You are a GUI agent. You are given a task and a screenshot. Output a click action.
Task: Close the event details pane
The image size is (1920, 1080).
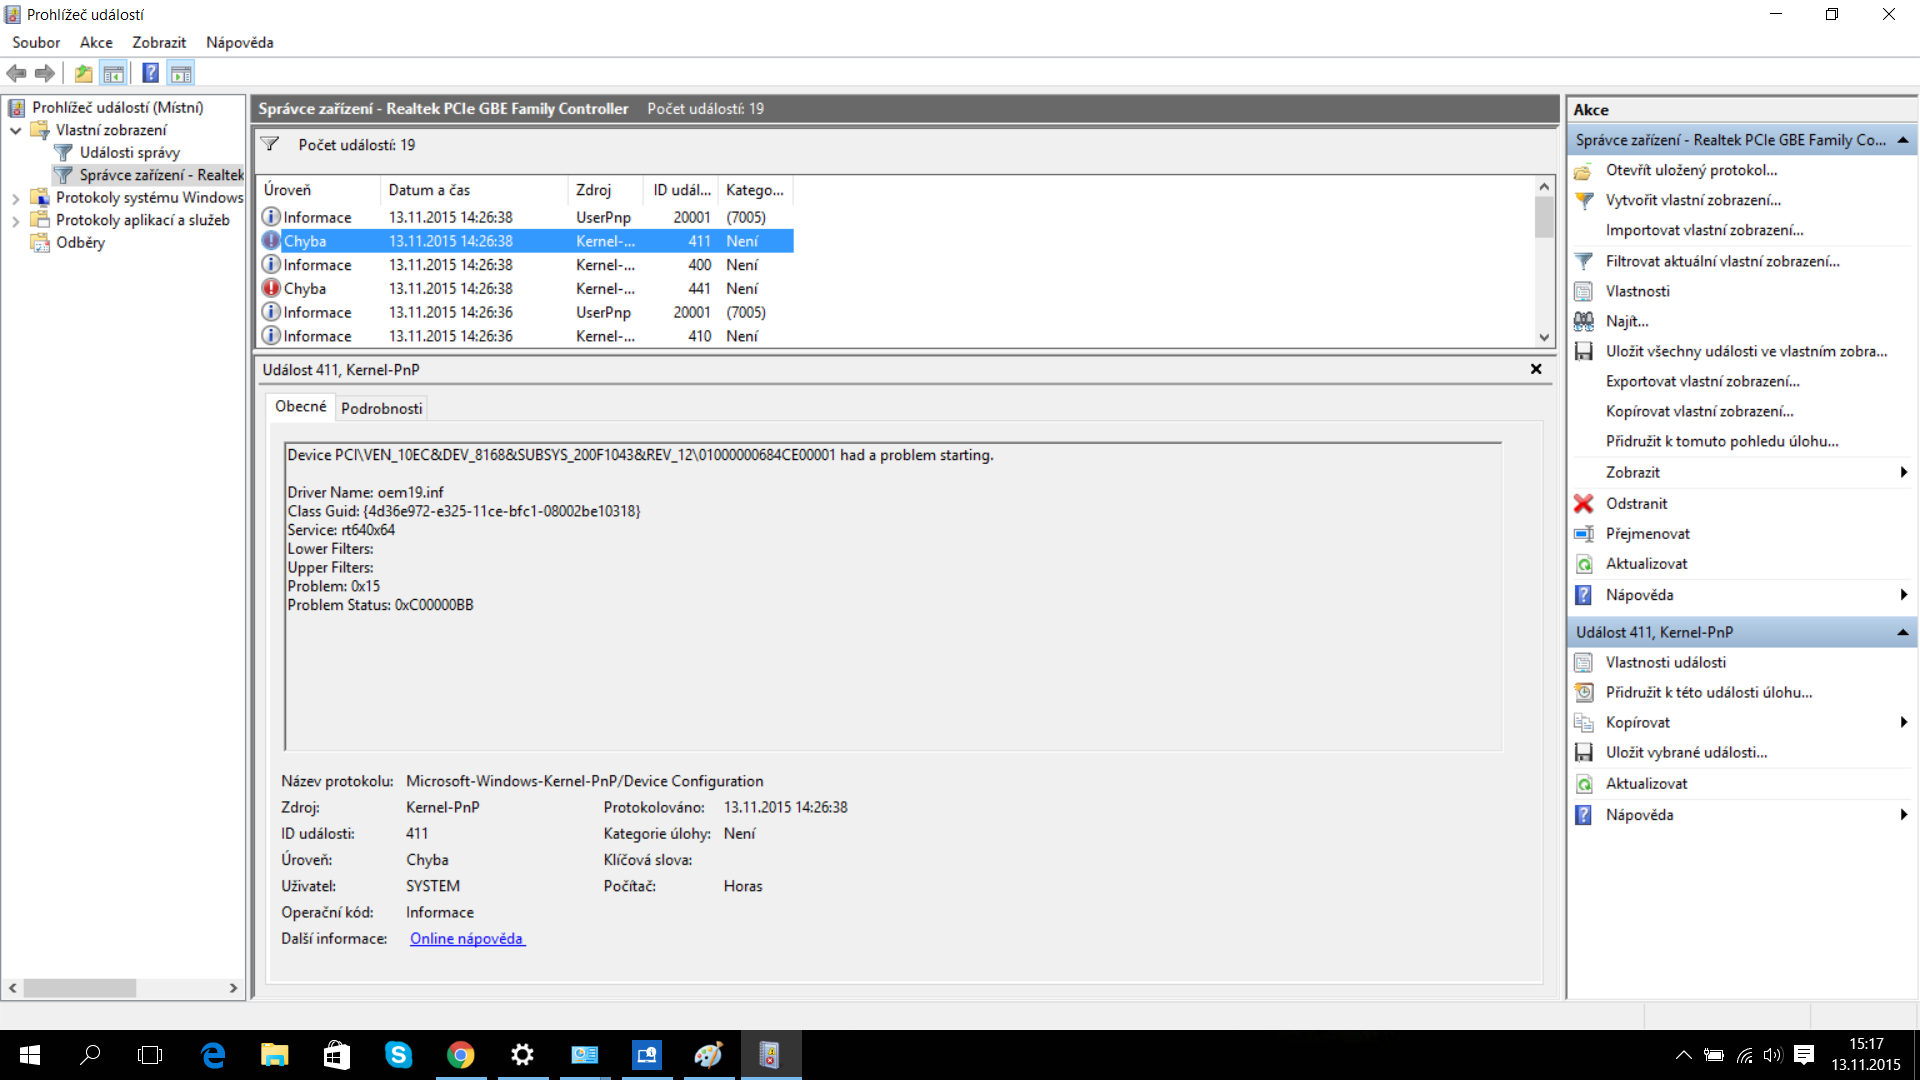1536,369
